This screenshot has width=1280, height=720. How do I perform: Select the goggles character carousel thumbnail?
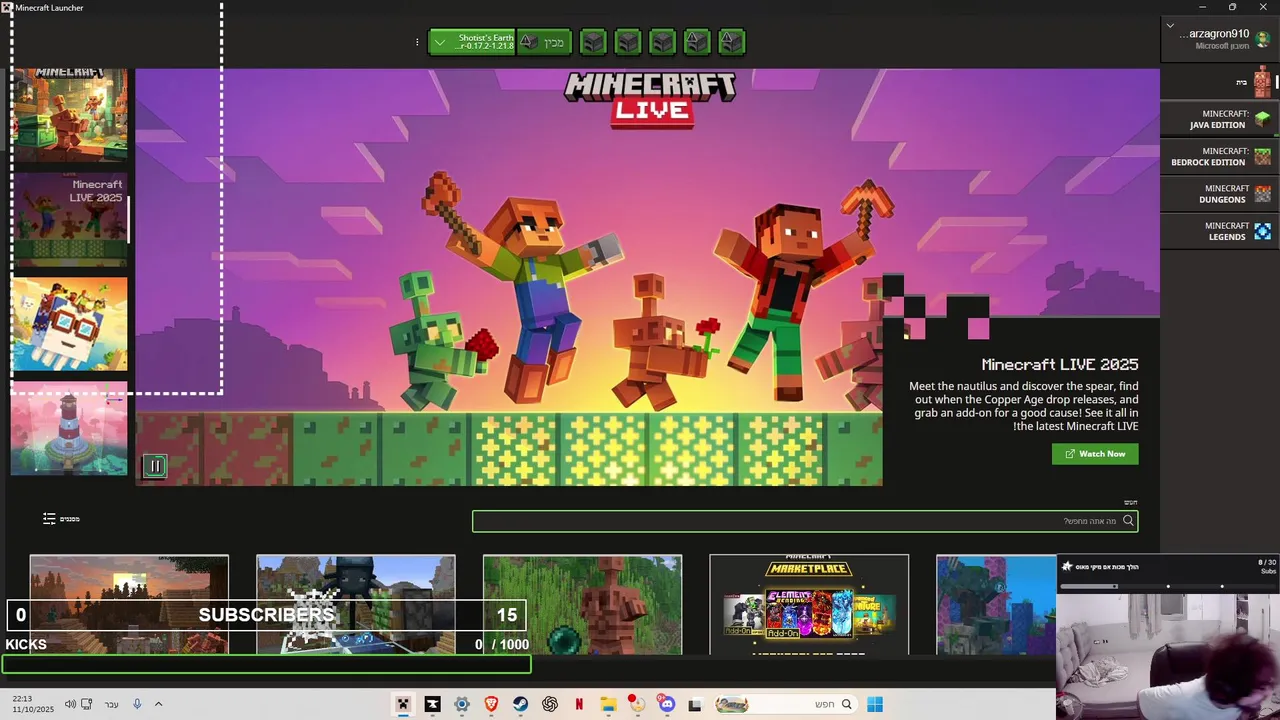[x=69, y=324]
